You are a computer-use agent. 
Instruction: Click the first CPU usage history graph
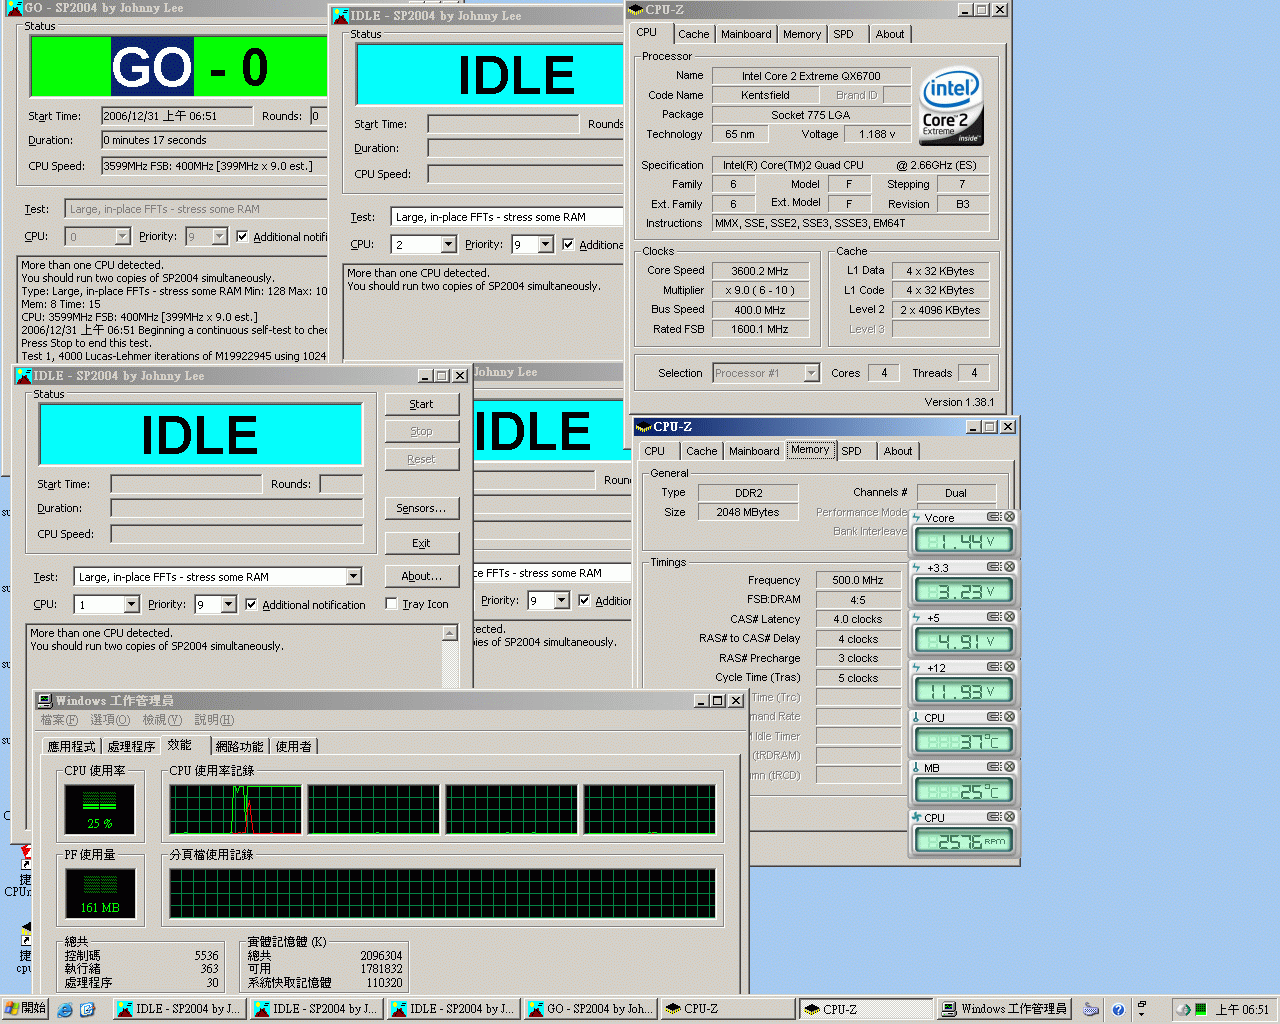pyautogui.click(x=236, y=809)
